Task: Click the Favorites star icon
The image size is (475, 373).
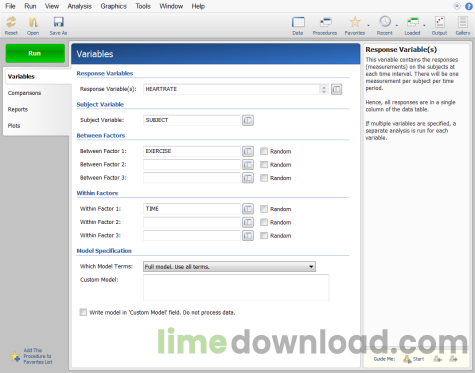Action: (x=355, y=26)
